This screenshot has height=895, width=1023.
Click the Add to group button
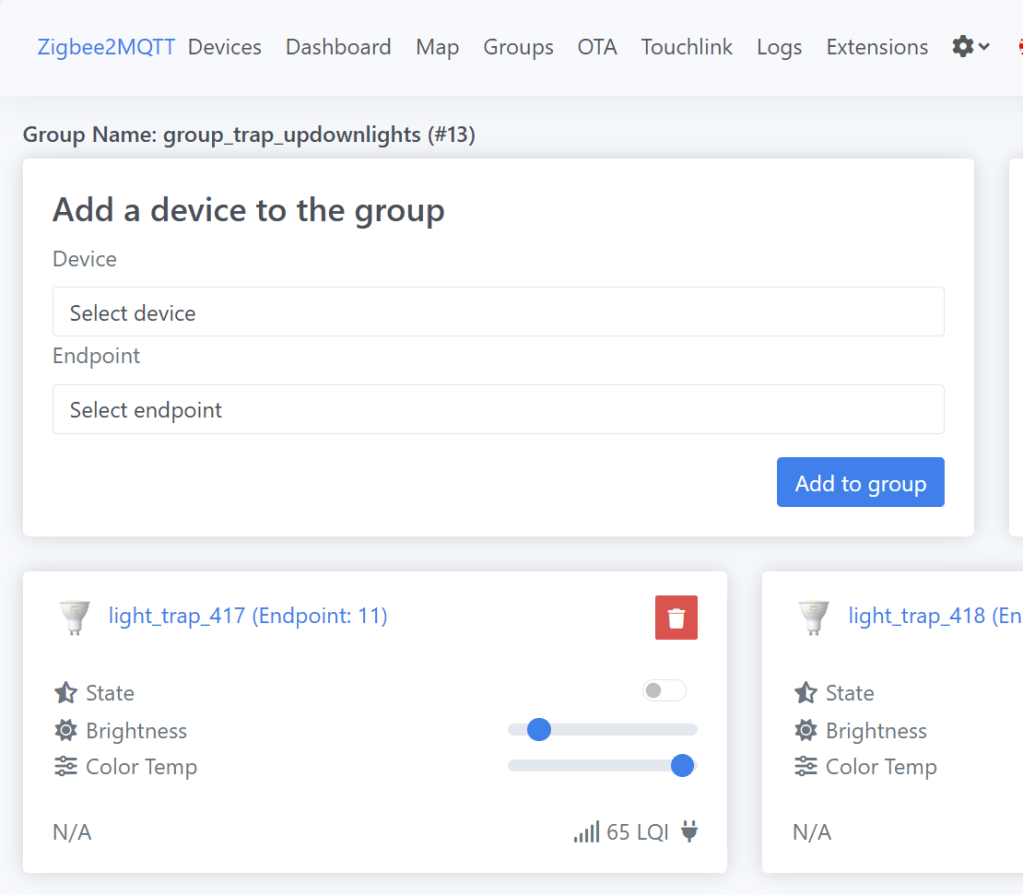tap(860, 483)
